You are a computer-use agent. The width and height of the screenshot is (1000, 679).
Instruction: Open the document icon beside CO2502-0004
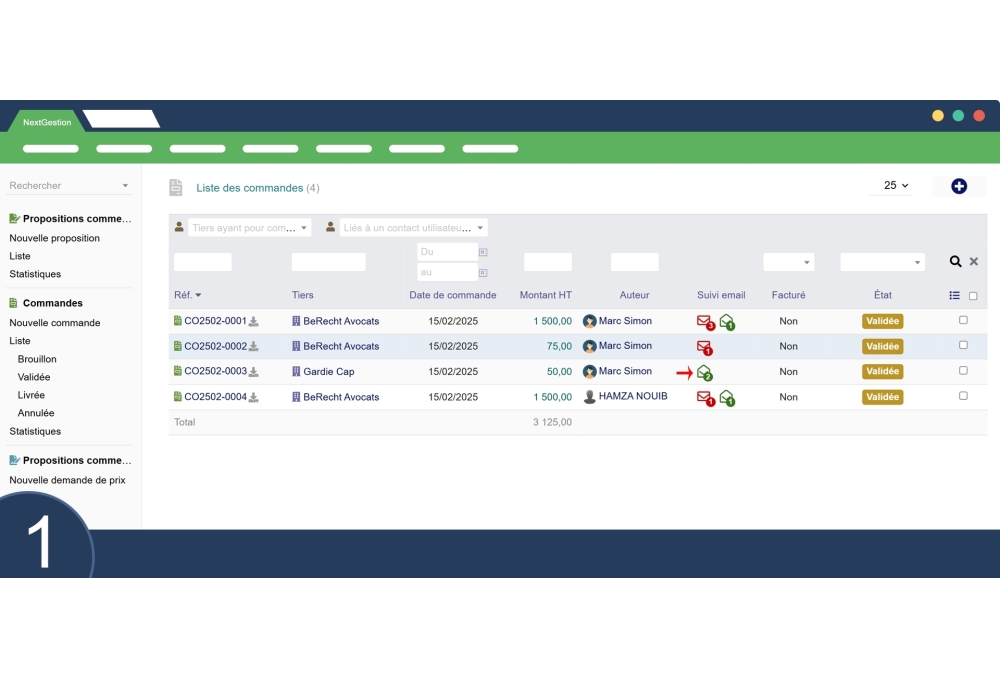tap(178, 396)
